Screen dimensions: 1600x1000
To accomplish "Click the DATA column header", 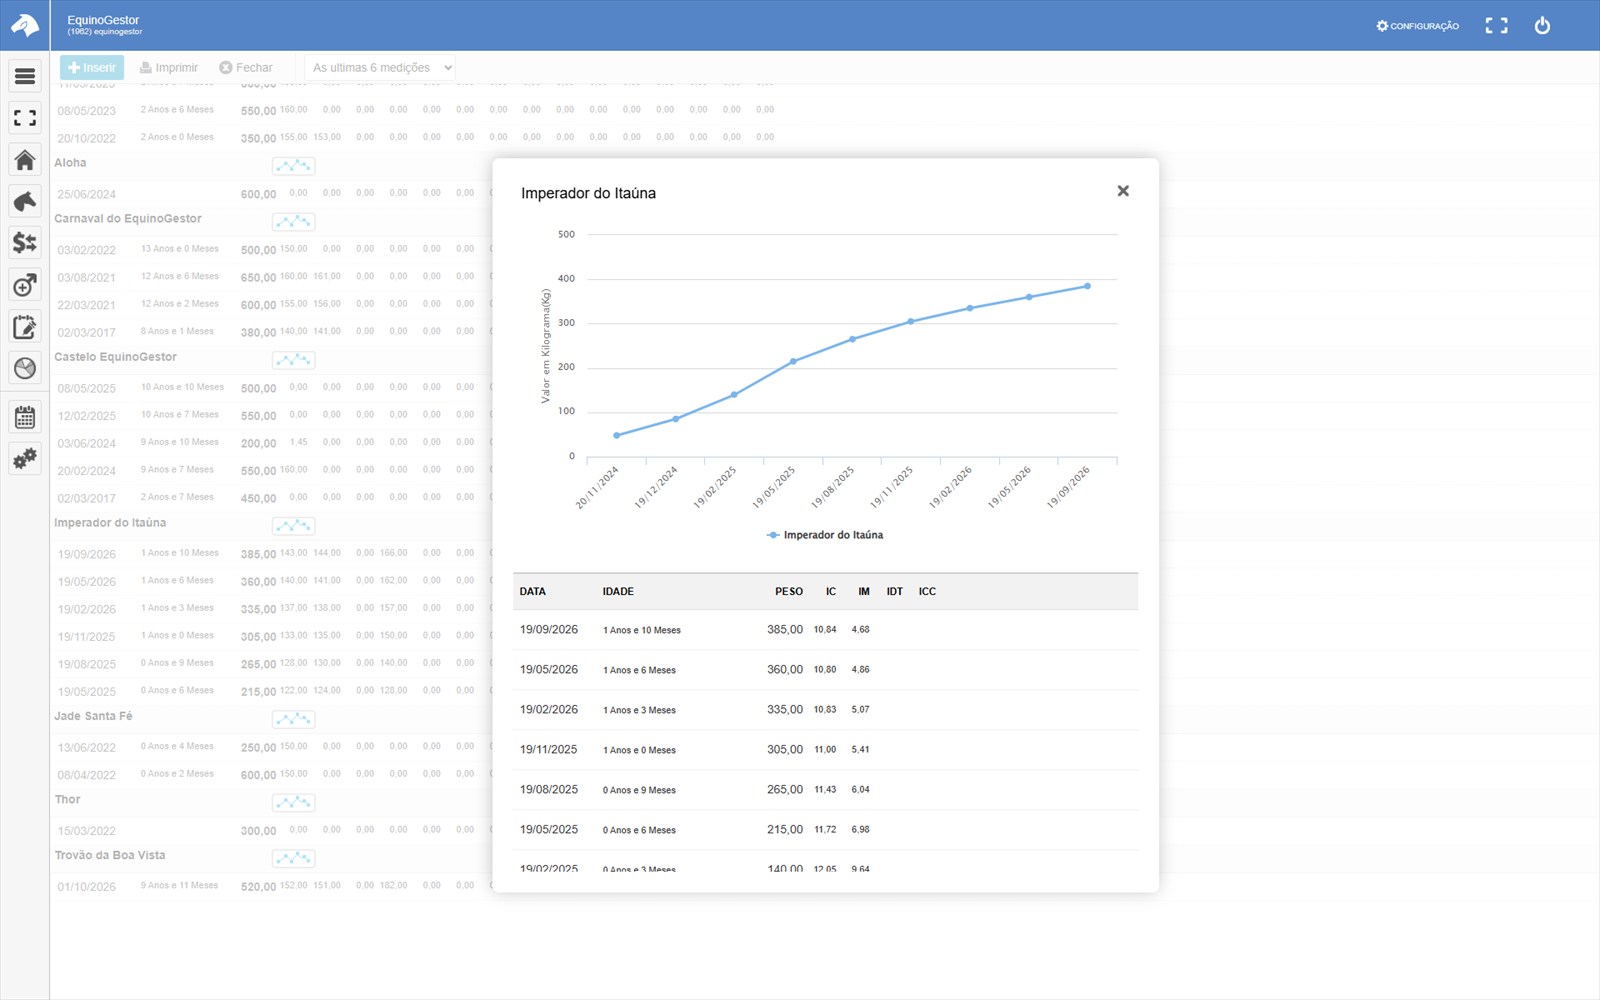I will [533, 591].
